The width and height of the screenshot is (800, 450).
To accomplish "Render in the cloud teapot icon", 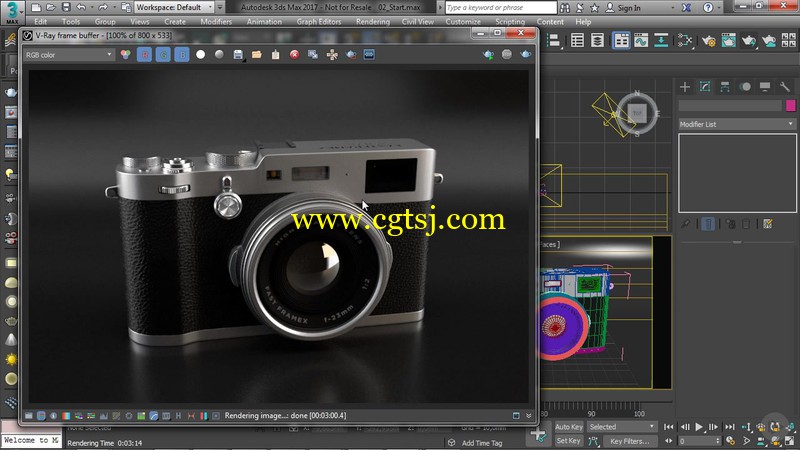I will point(768,40).
